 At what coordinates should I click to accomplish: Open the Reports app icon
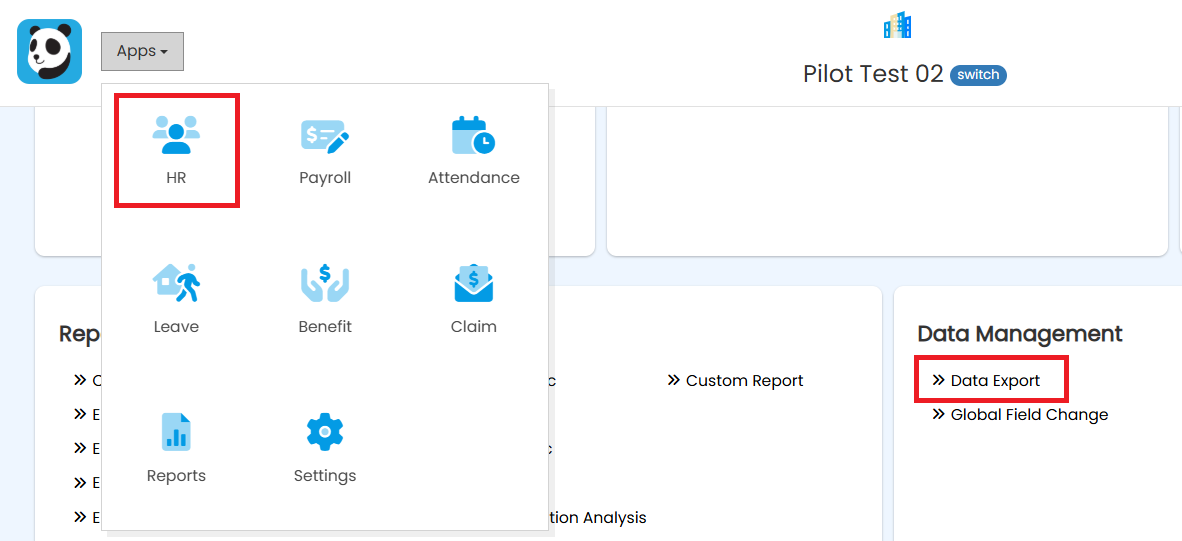[x=176, y=432]
